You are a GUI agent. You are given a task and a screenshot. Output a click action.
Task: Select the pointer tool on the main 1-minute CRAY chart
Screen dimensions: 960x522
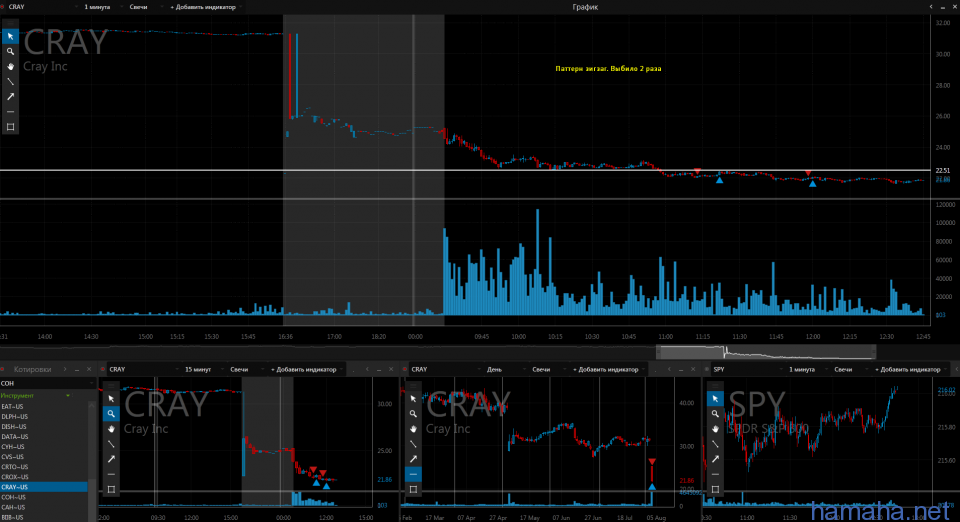click(x=10, y=36)
